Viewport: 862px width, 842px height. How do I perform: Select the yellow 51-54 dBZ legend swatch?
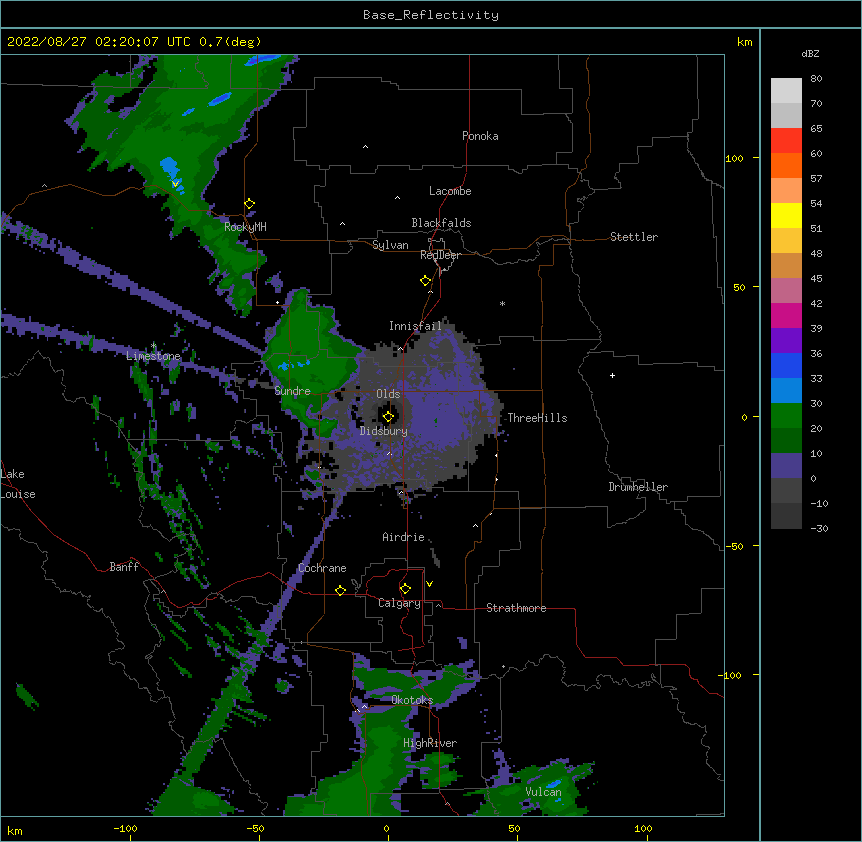(x=786, y=215)
